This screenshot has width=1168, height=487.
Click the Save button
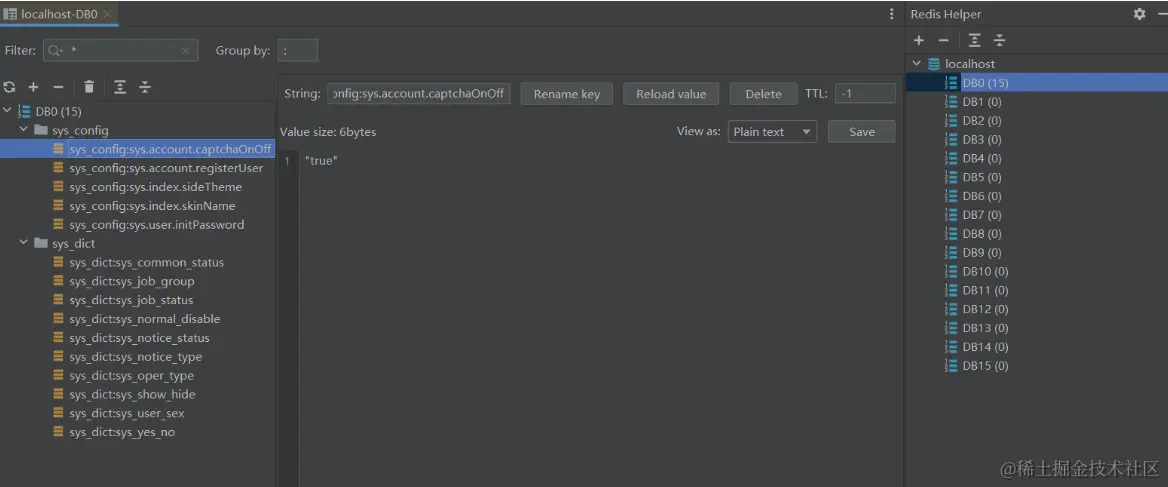pos(862,132)
